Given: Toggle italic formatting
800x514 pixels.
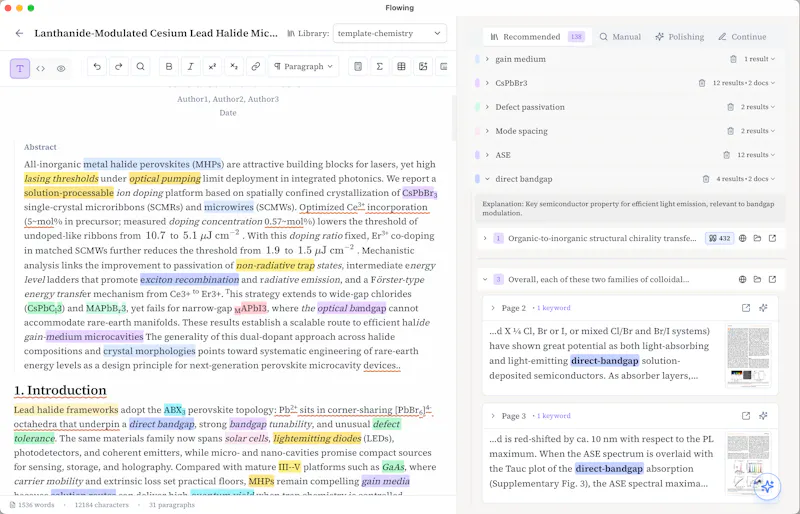Looking at the screenshot, I should tap(190, 66).
